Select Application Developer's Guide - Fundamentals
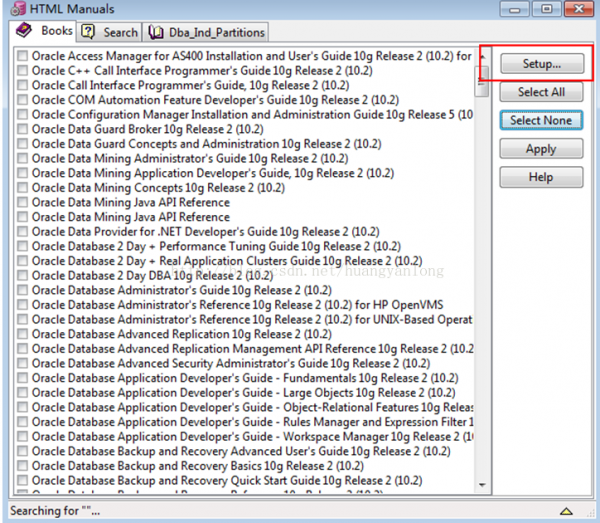The image size is (600, 523). 245,378
